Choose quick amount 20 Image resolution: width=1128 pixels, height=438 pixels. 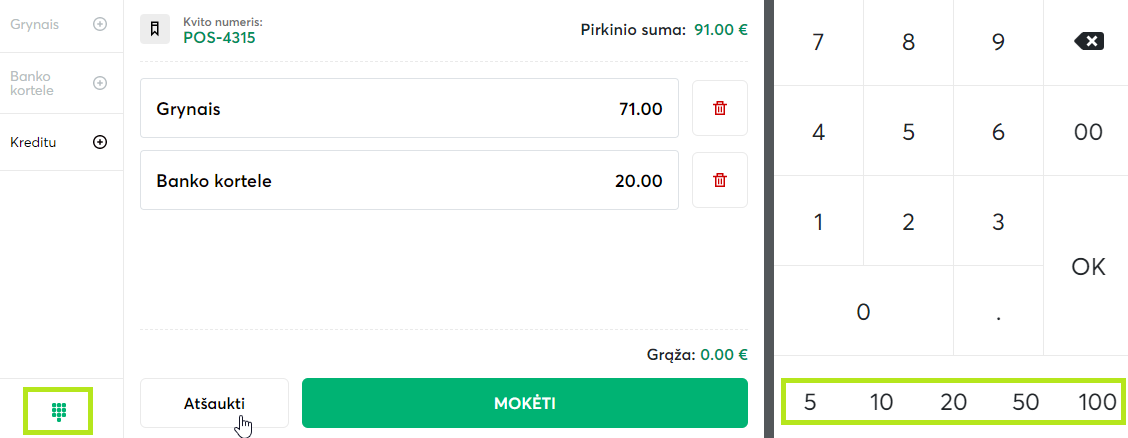click(954, 403)
